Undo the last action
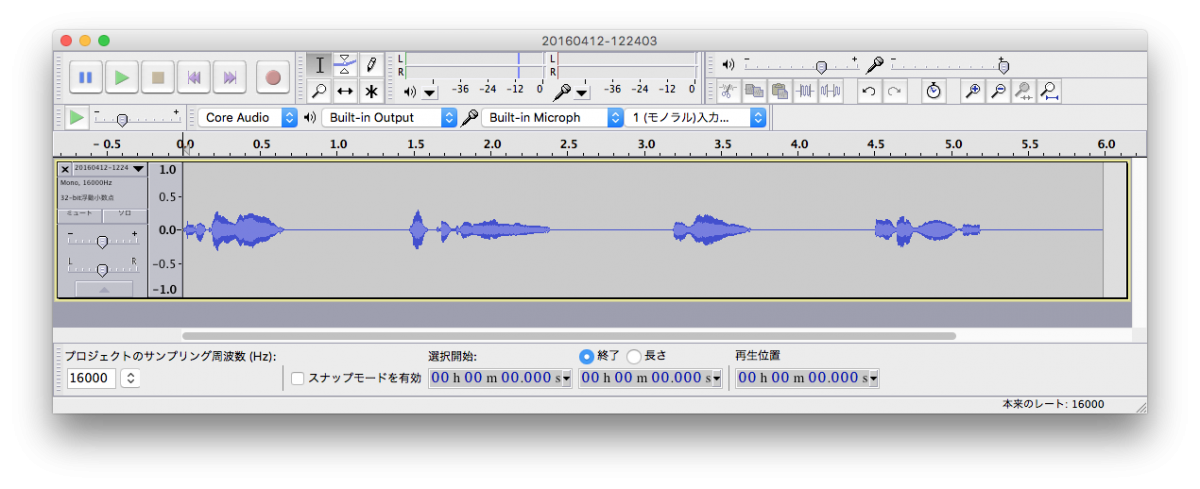The height and width of the screenshot is (489, 1200). click(x=869, y=91)
